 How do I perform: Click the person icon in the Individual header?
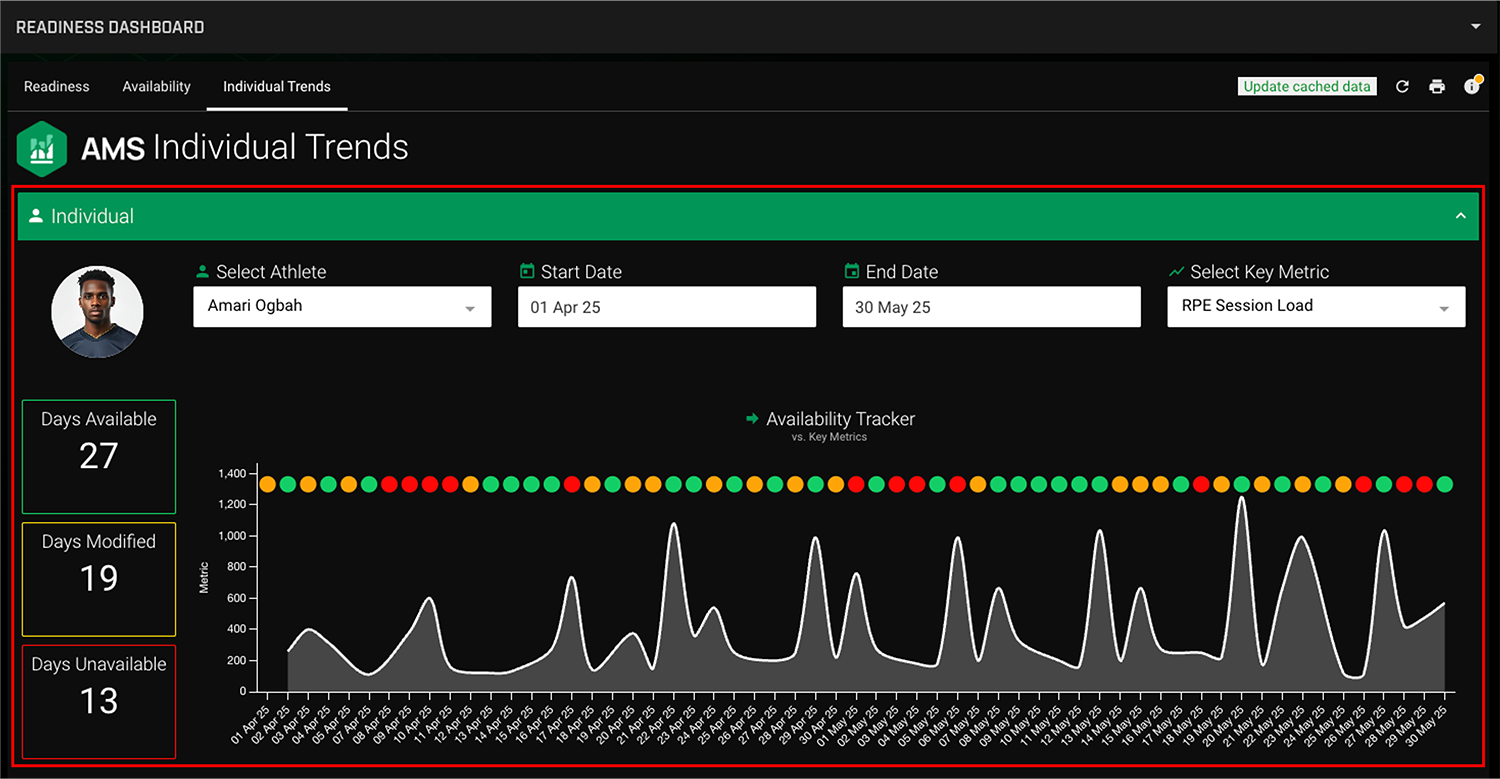point(35,215)
